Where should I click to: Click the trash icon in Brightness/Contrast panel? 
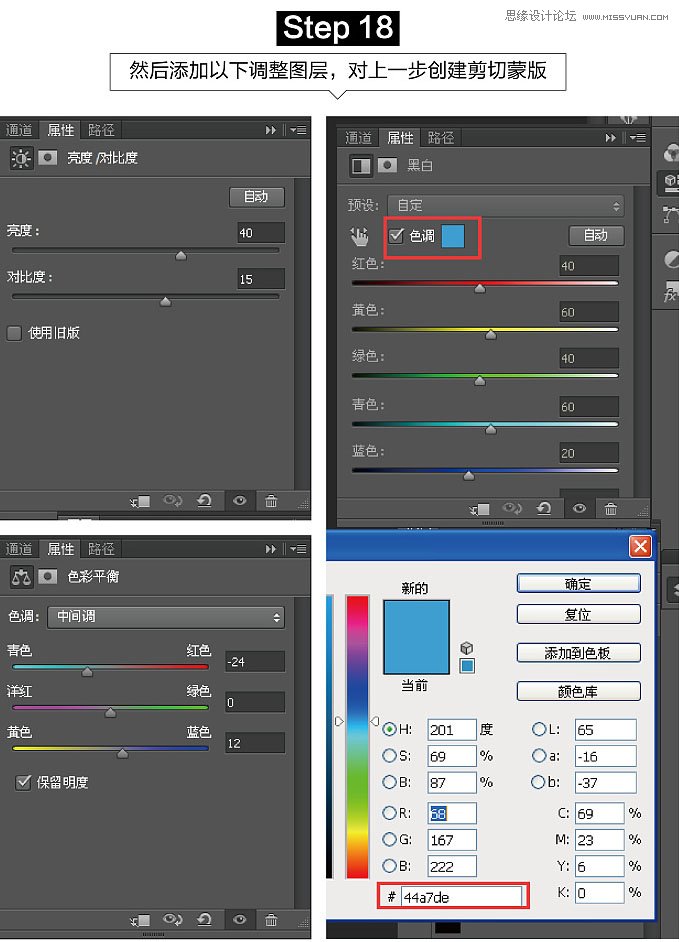(271, 501)
